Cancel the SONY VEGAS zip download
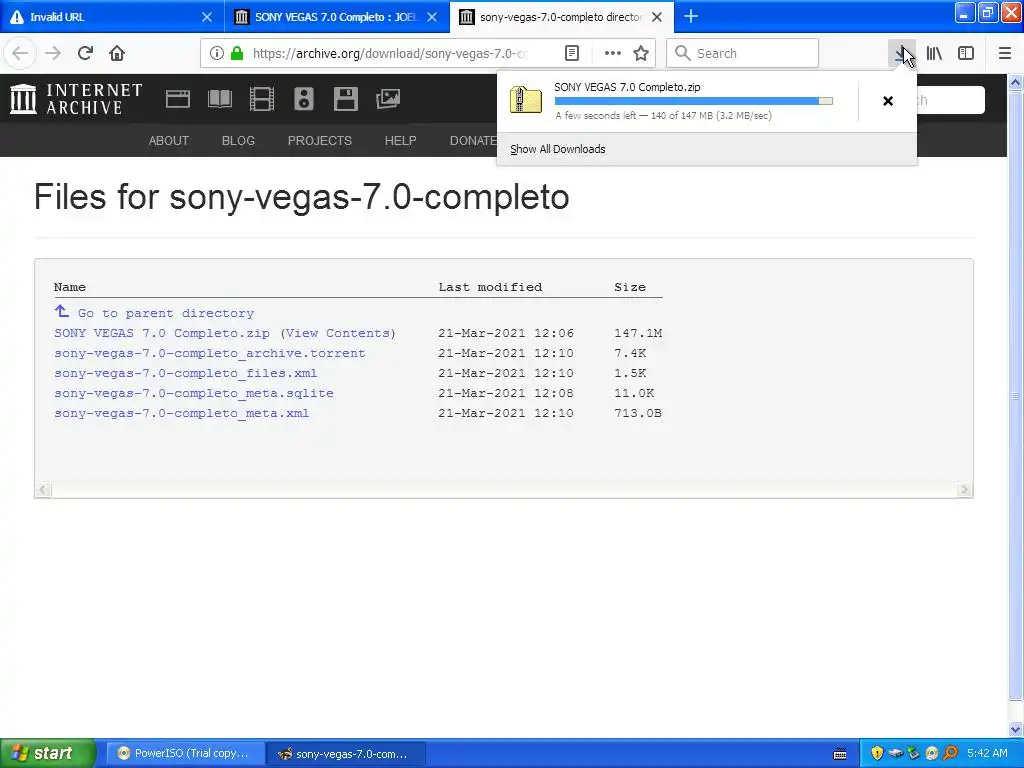The height and width of the screenshot is (768, 1024). pos(888,101)
